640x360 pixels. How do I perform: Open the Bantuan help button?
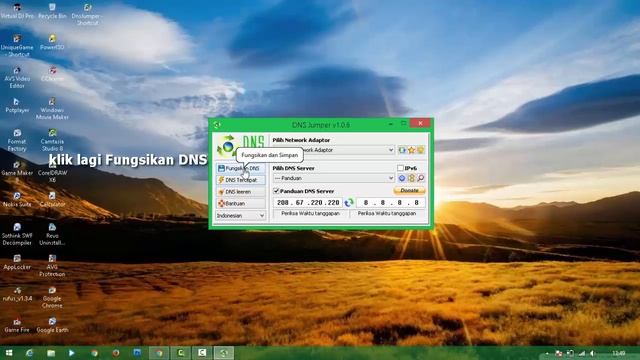tap(240, 203)
